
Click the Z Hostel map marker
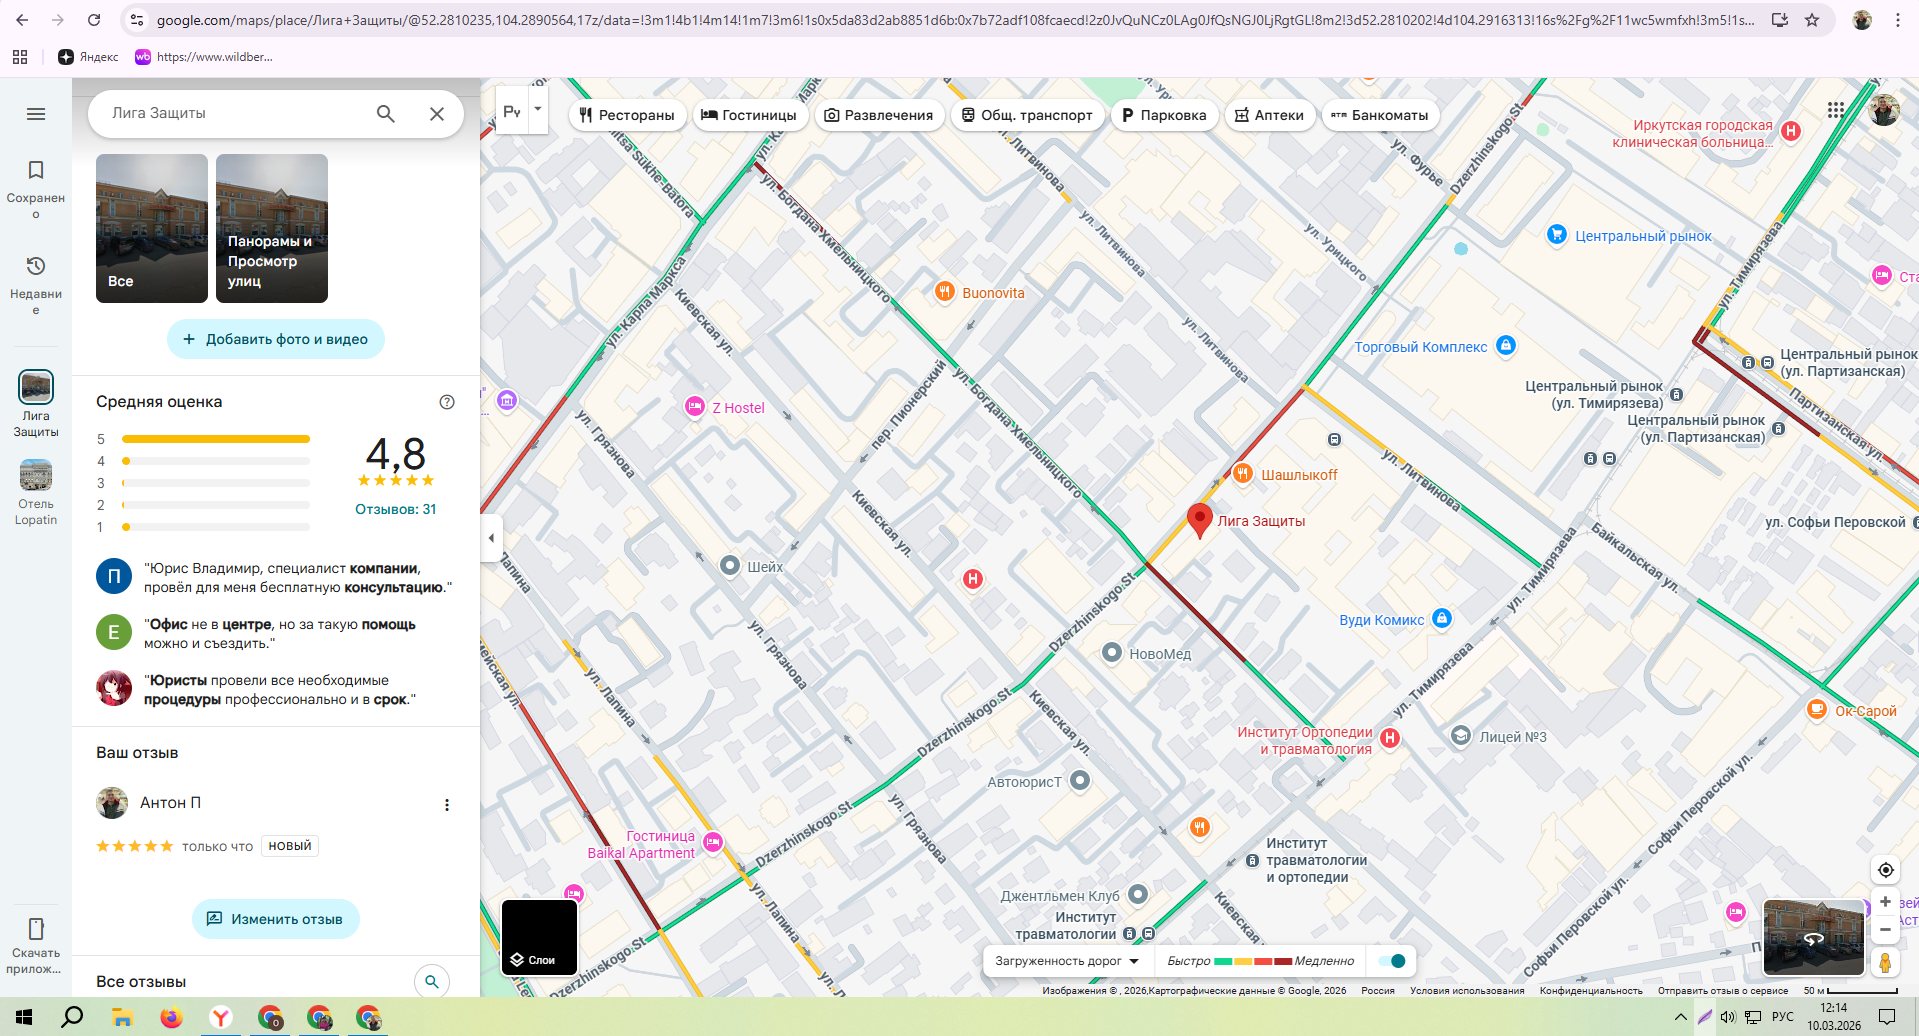pos(694,407)
